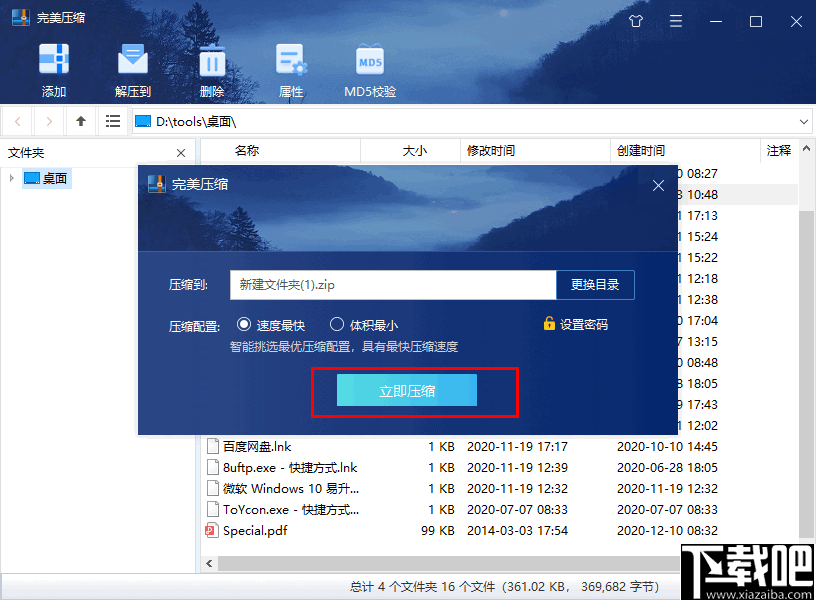816x600 pixels.
Task: Click the 压缩到 filename input field
Action: tap(393, 285)
